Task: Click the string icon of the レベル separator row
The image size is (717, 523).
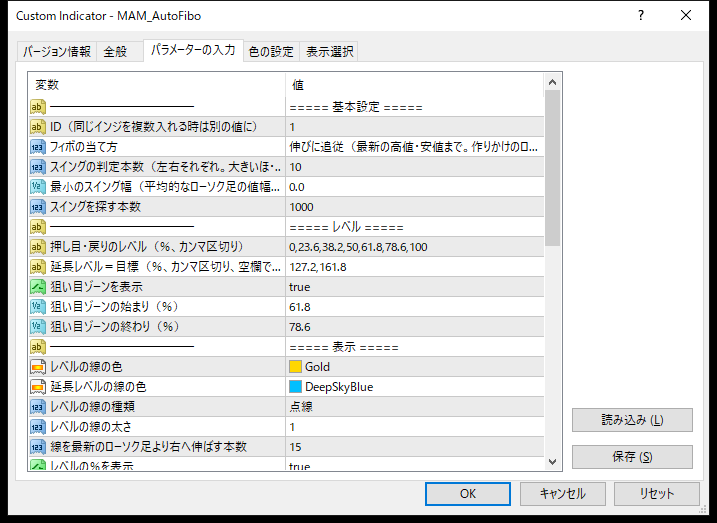Action: (x=38, y=227)
